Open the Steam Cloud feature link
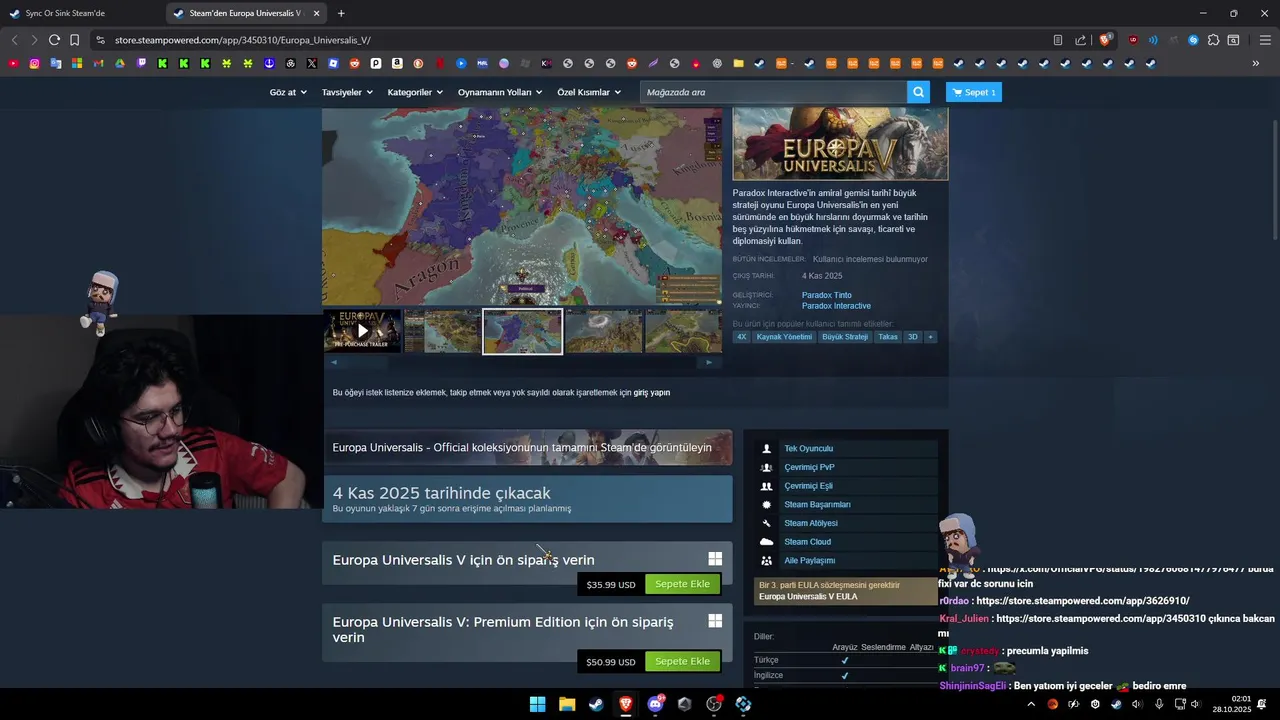Viewport: 1280px width, 720px height. (807, 542)
